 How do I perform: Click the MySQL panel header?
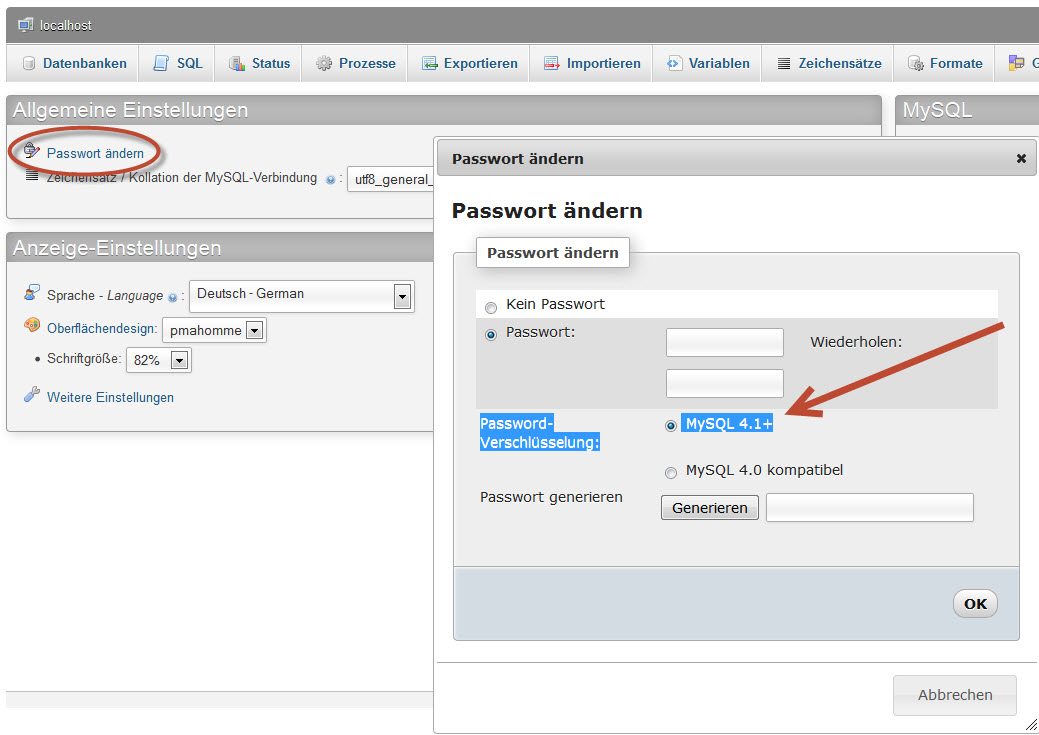(x=967, y=110)
